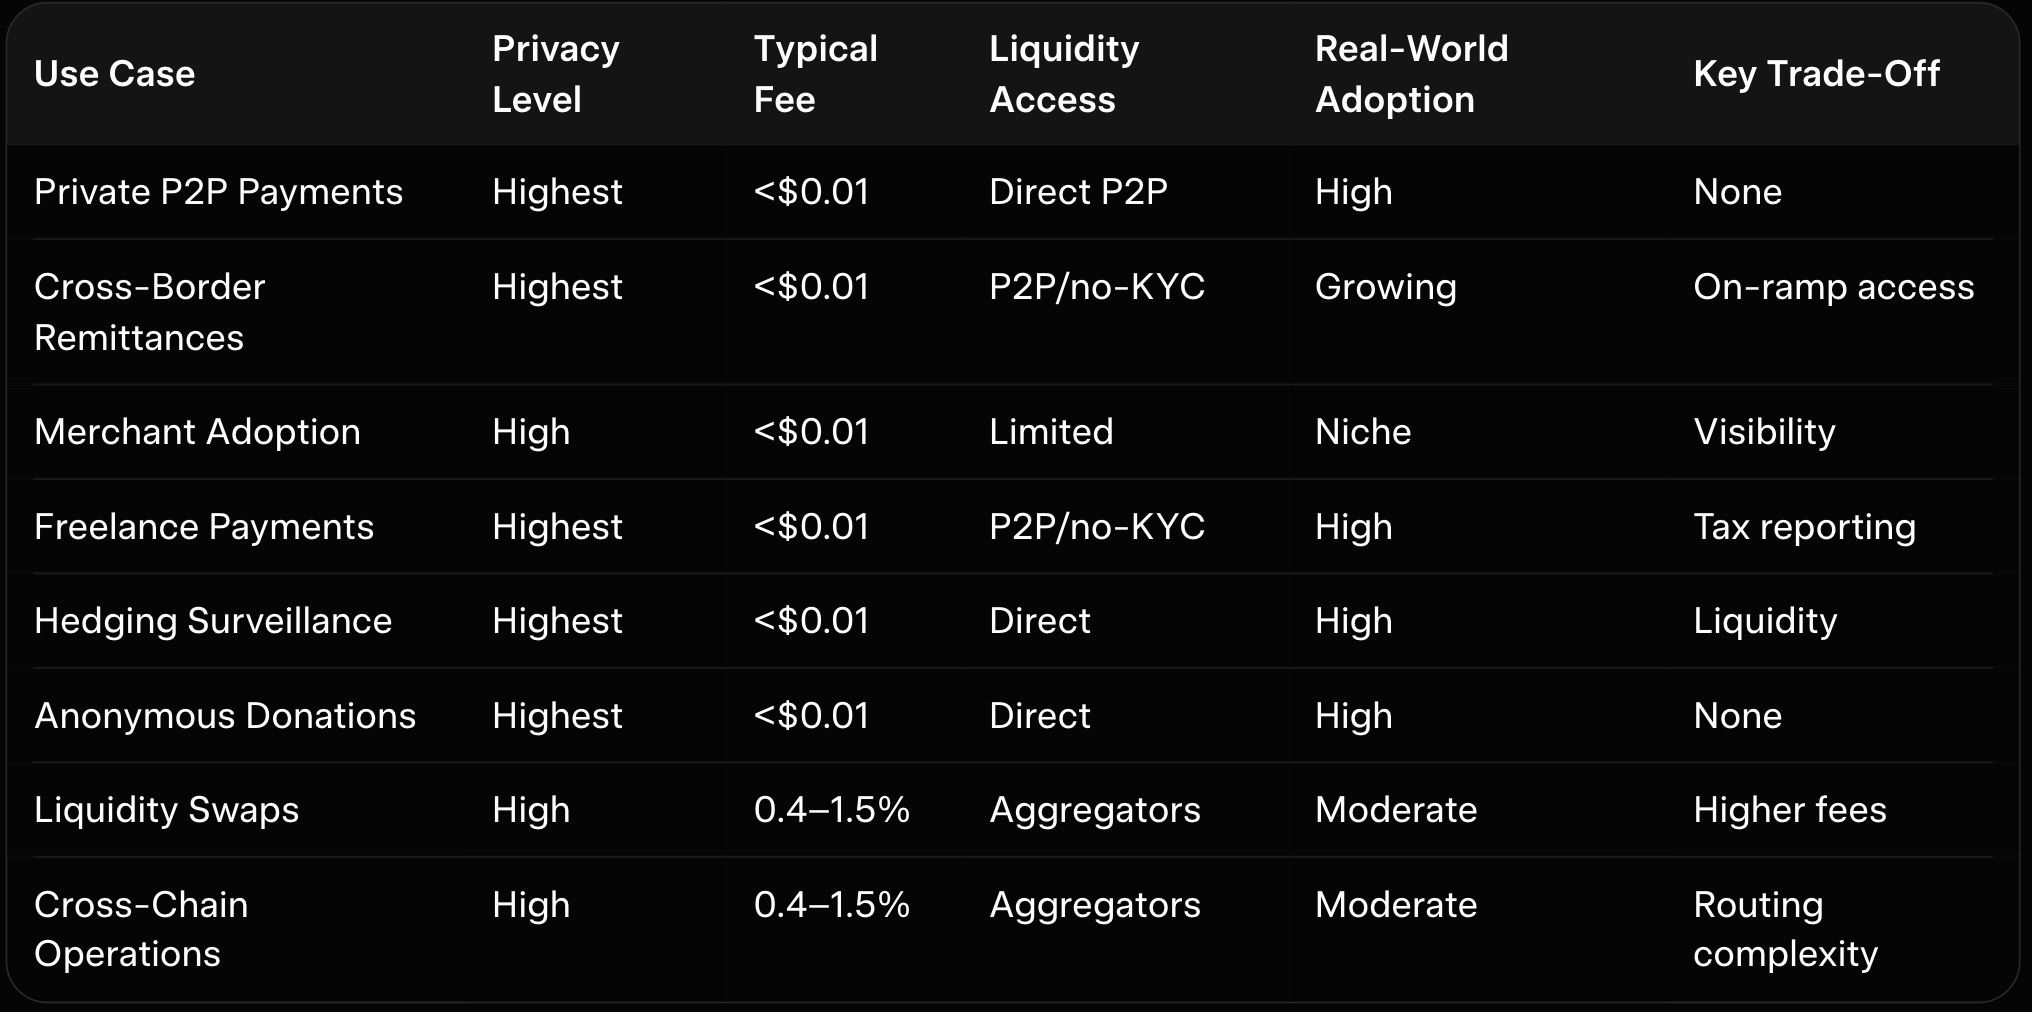The image size is (2032, 1012).
Task: Select the Hedging Surveillance row label
Action: coord(213,621)
